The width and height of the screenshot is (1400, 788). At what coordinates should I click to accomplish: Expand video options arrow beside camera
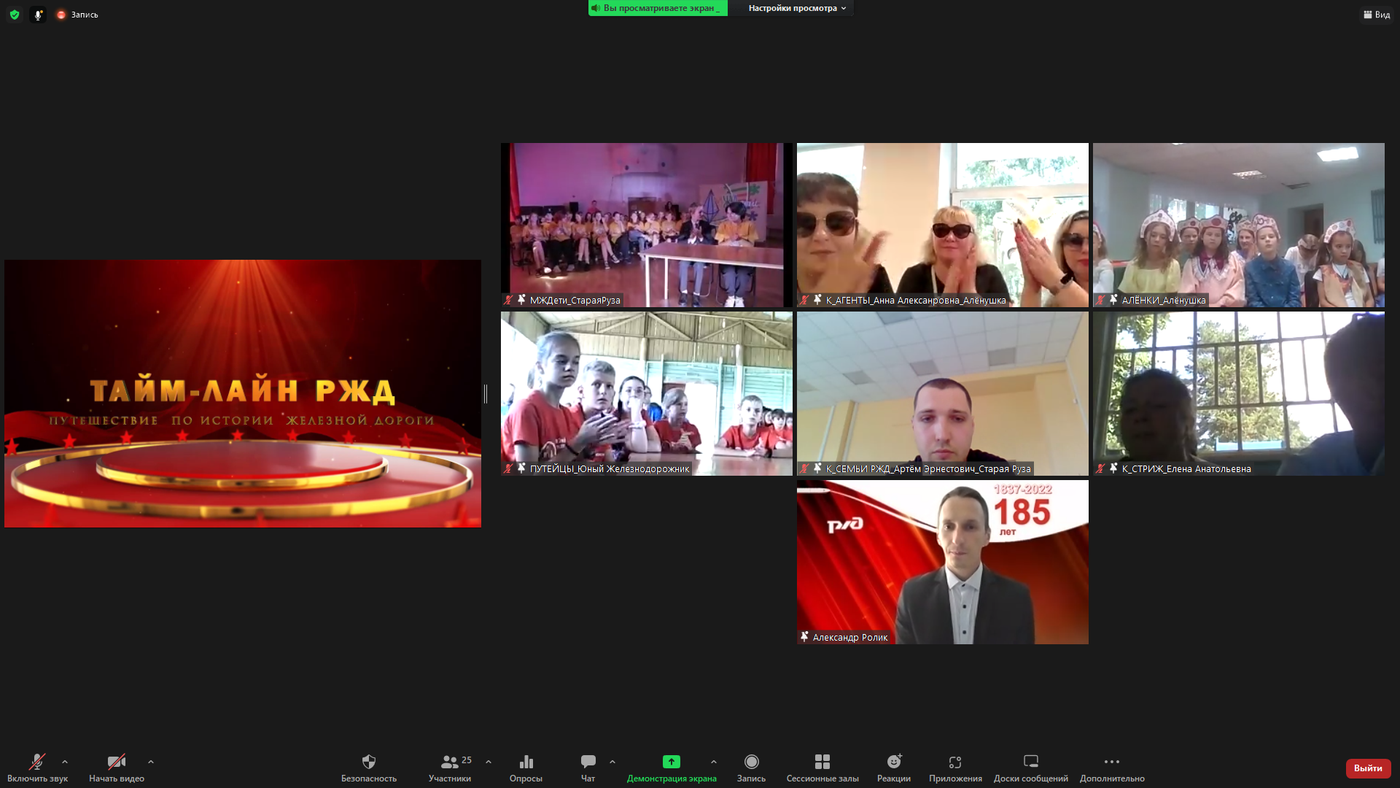point(151,762)
